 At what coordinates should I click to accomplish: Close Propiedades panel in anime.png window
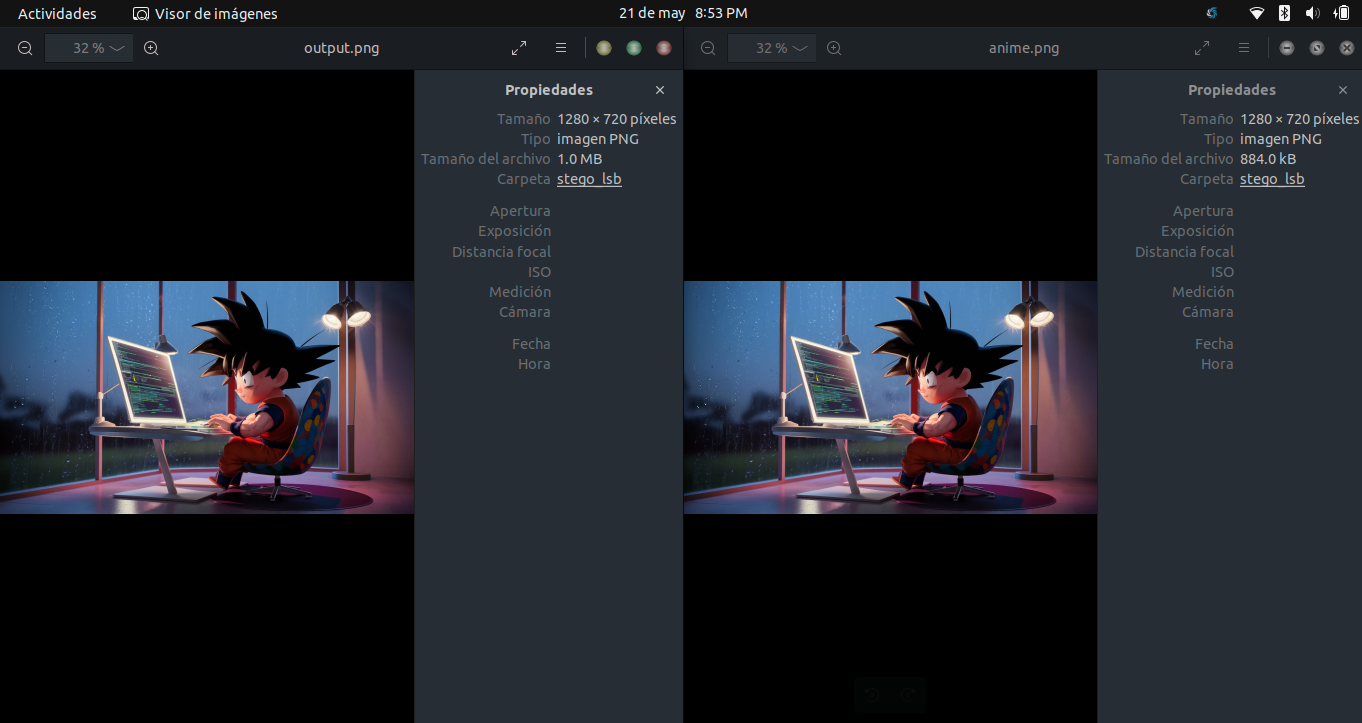[x=1343, y=90]
